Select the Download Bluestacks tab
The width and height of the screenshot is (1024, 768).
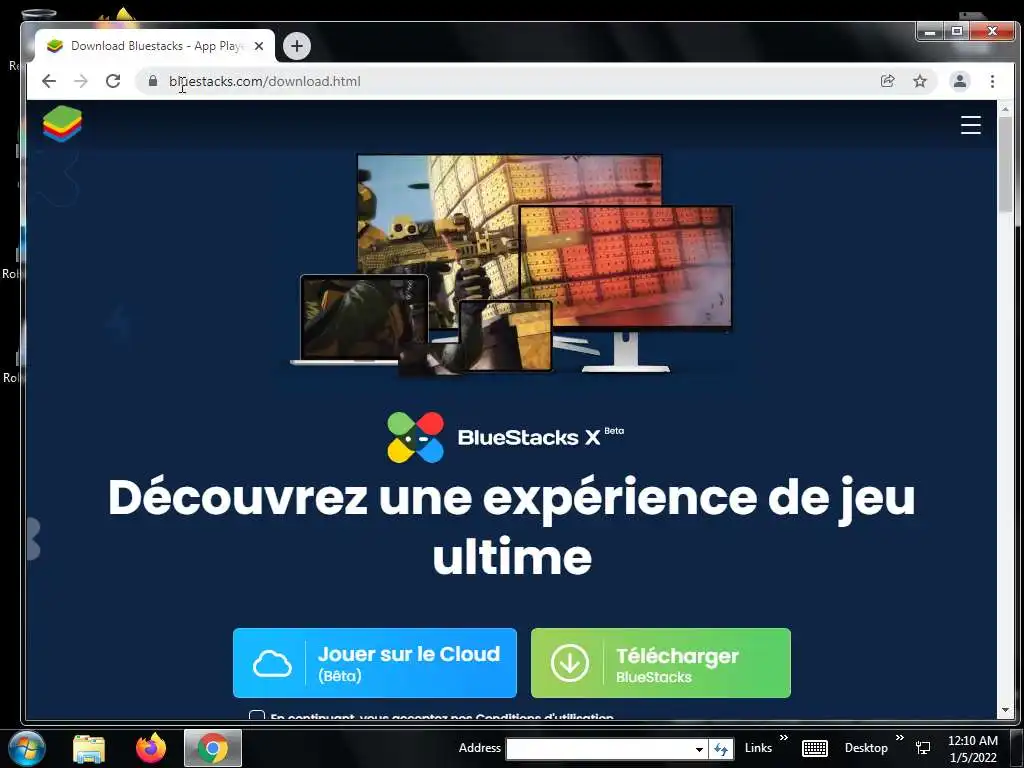point(156,46)
